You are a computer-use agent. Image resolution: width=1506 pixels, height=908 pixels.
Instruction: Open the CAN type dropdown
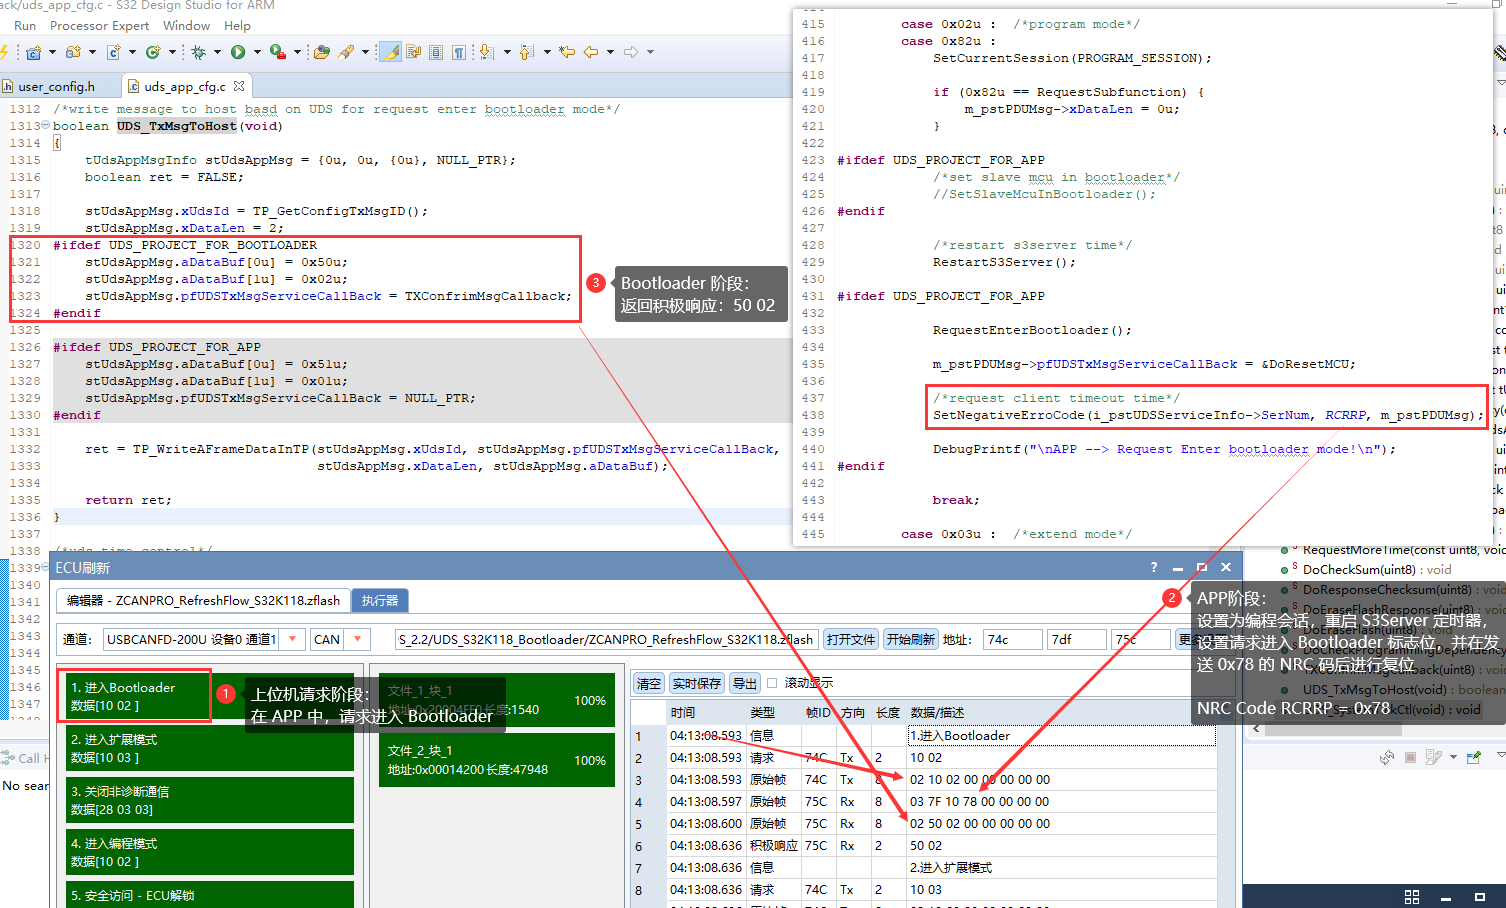coord(358,639)
